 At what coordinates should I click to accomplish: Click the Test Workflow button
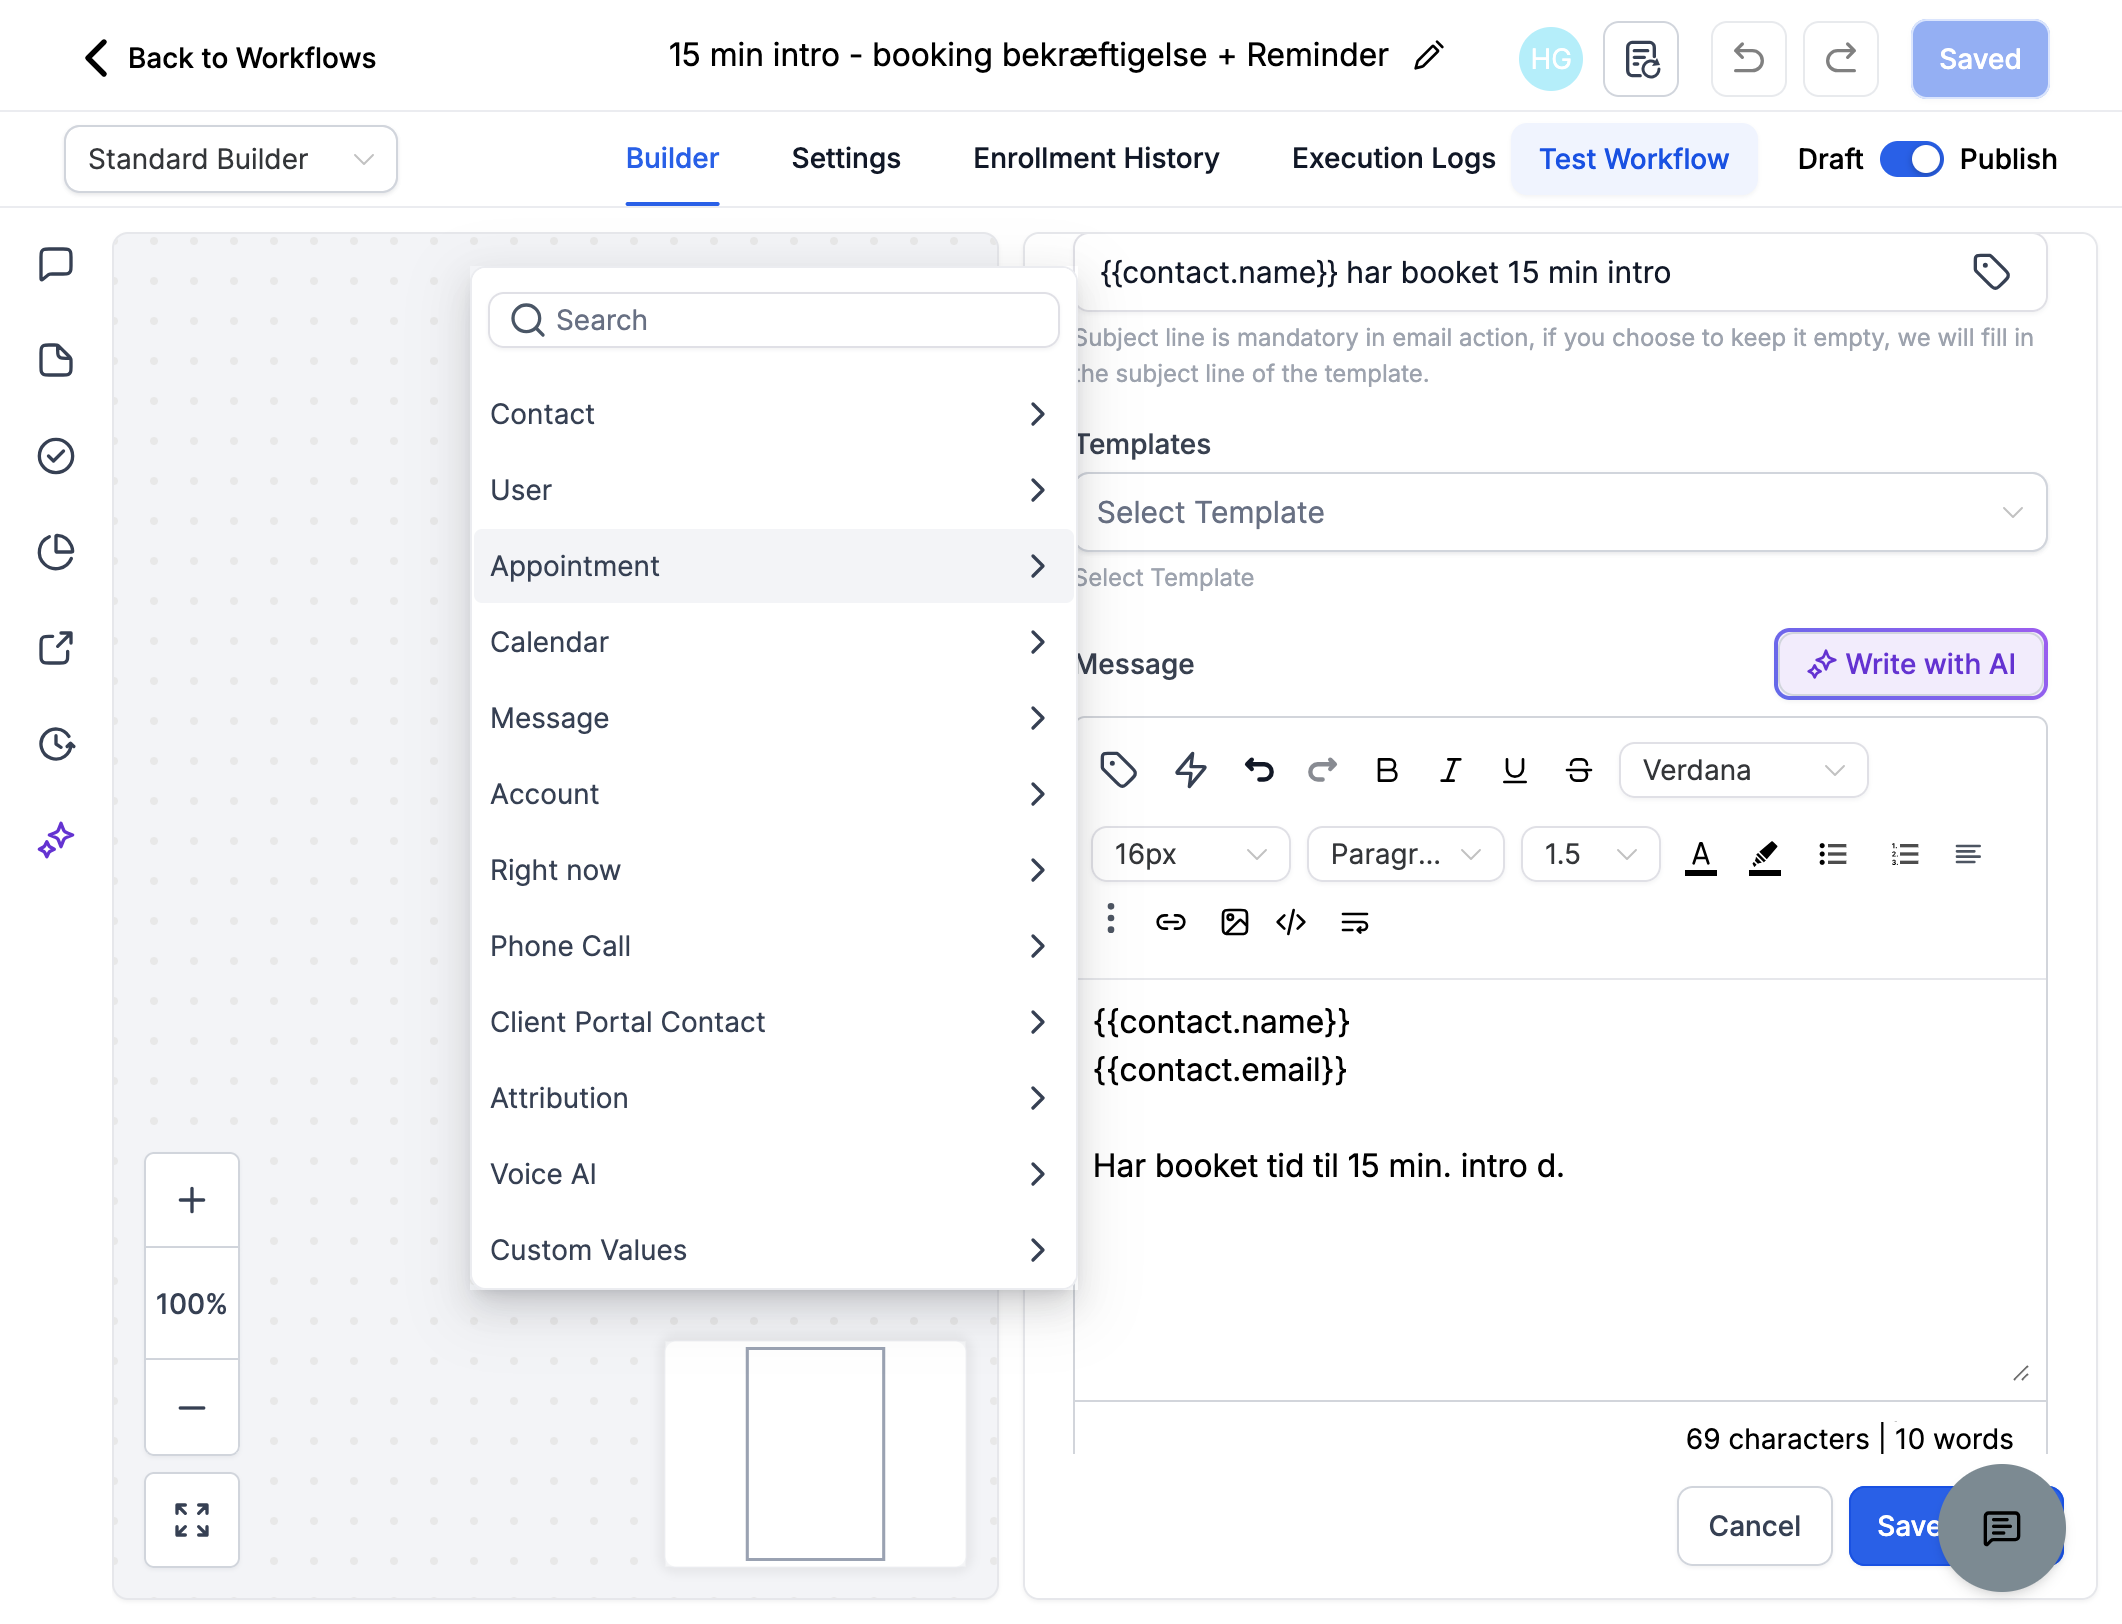click(x=1633, y=159)
